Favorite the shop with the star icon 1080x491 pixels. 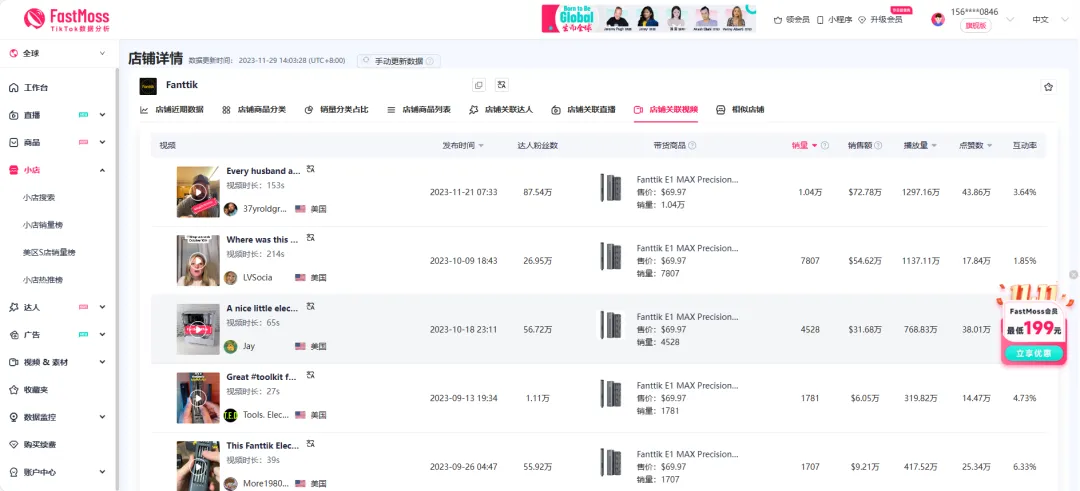1048,87
